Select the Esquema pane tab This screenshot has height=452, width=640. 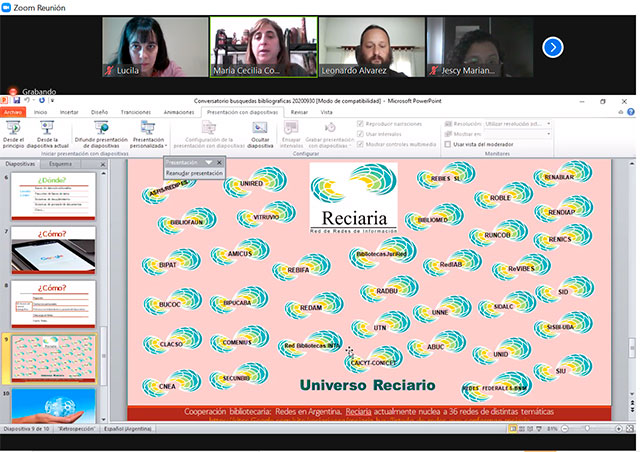(60, 164)
